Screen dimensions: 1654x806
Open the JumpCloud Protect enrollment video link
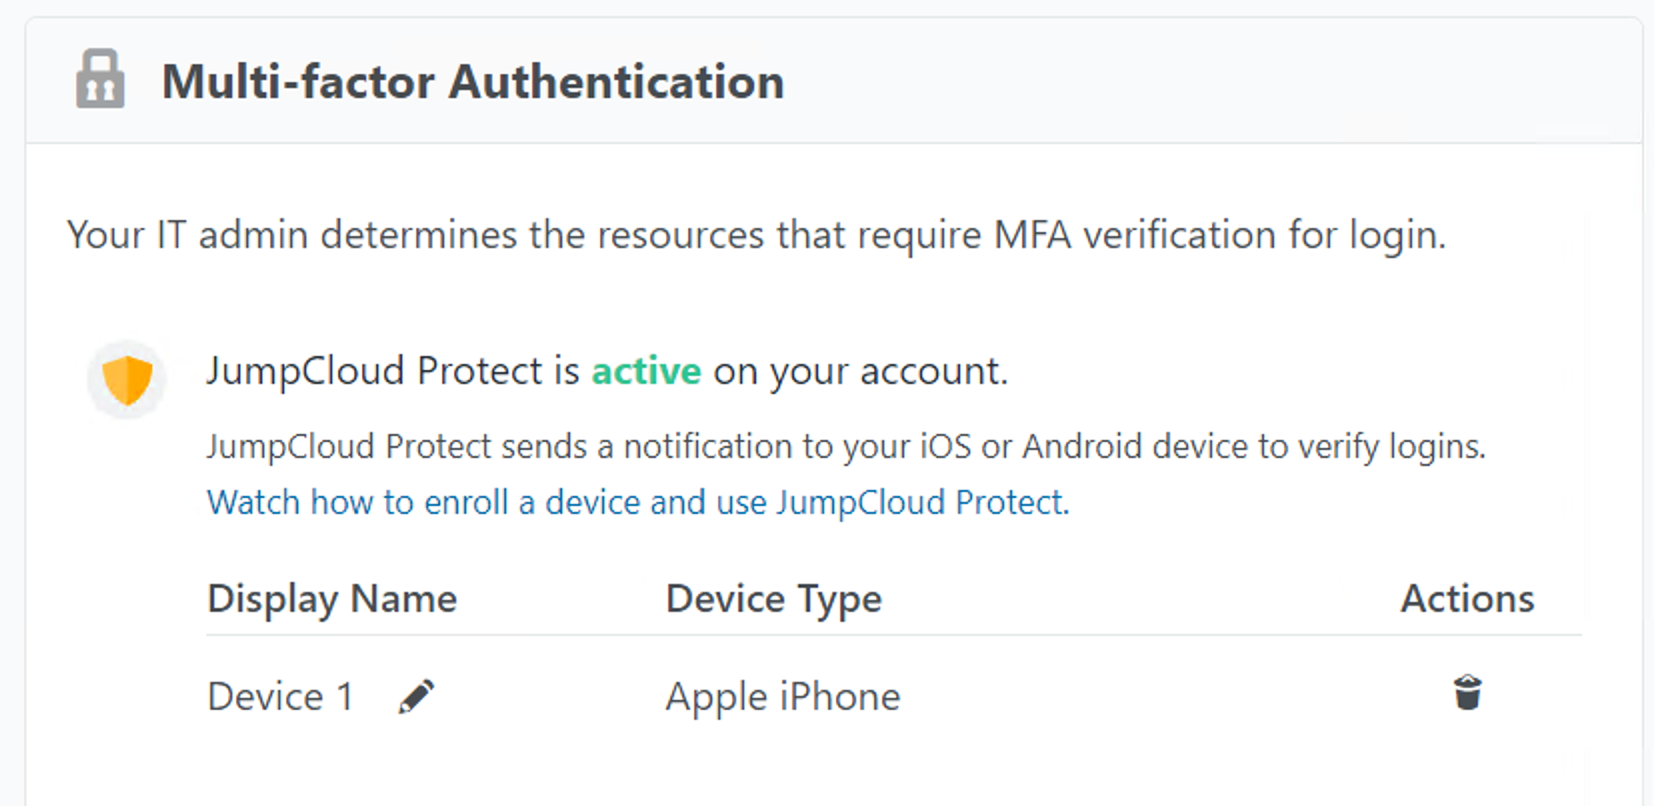click(x=637, y=502)
